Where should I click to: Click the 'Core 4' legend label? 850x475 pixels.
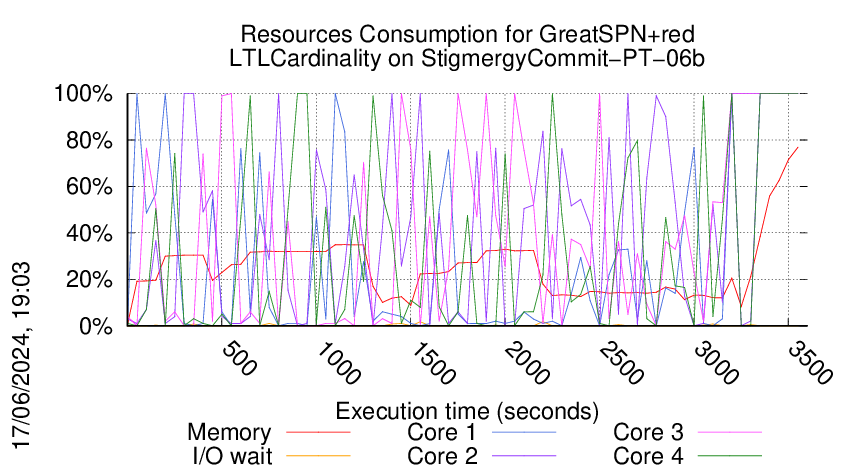point(648,456)
